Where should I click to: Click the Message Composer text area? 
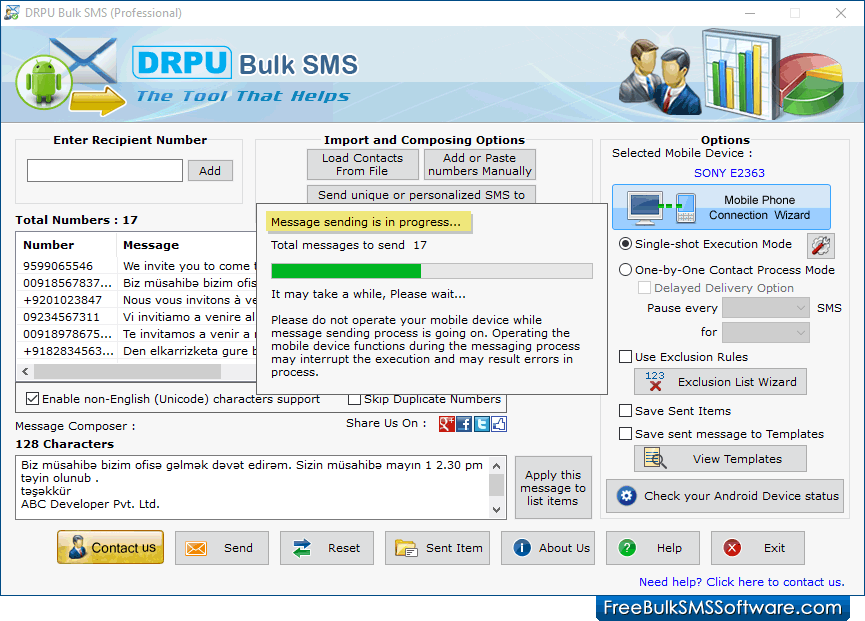[x=253, y=488]
